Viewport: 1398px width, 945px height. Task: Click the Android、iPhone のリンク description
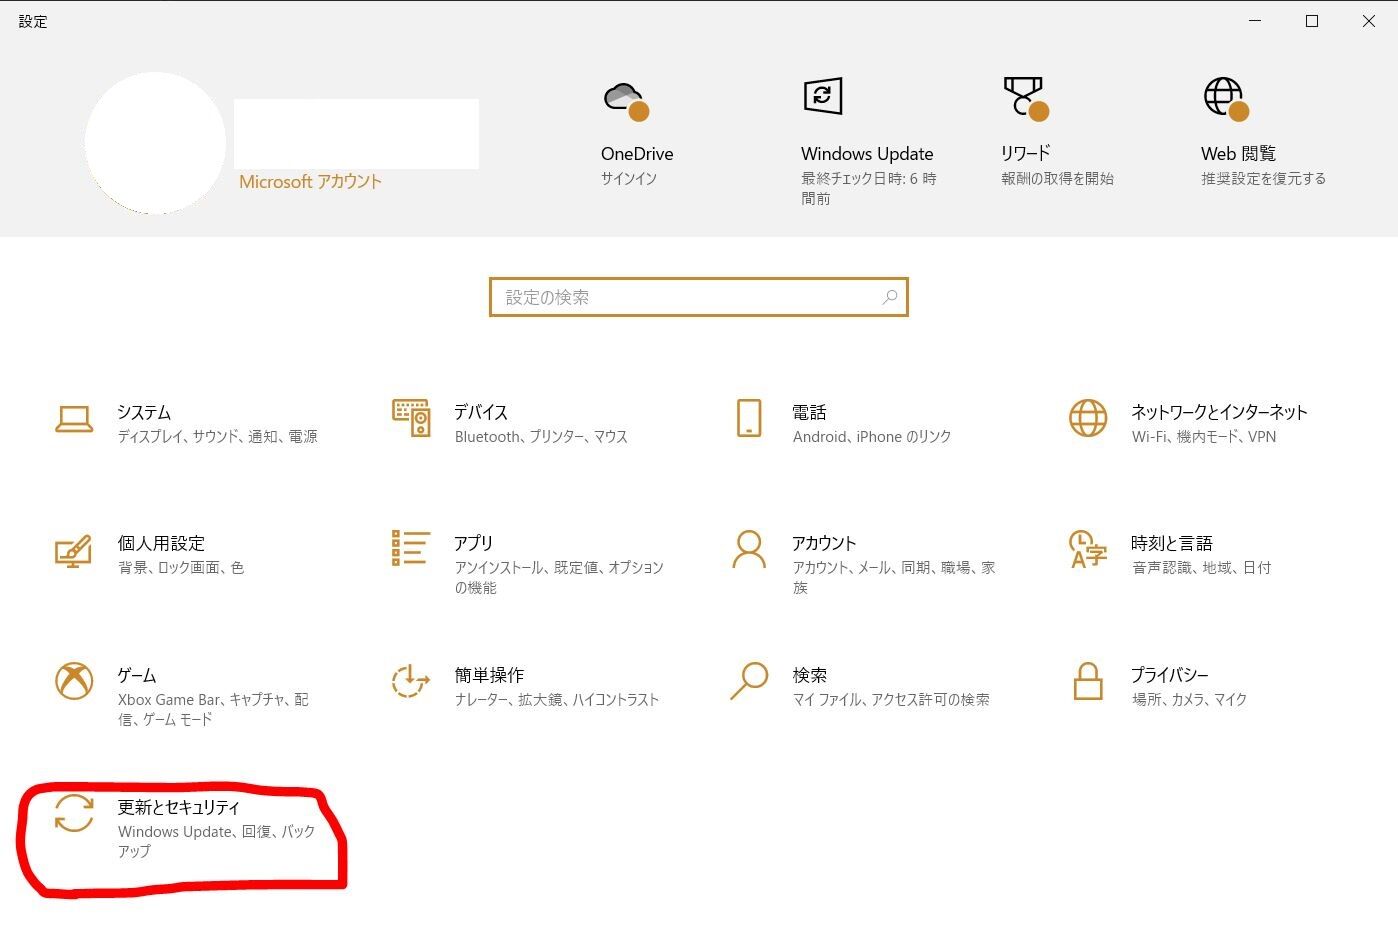(872, 437)
